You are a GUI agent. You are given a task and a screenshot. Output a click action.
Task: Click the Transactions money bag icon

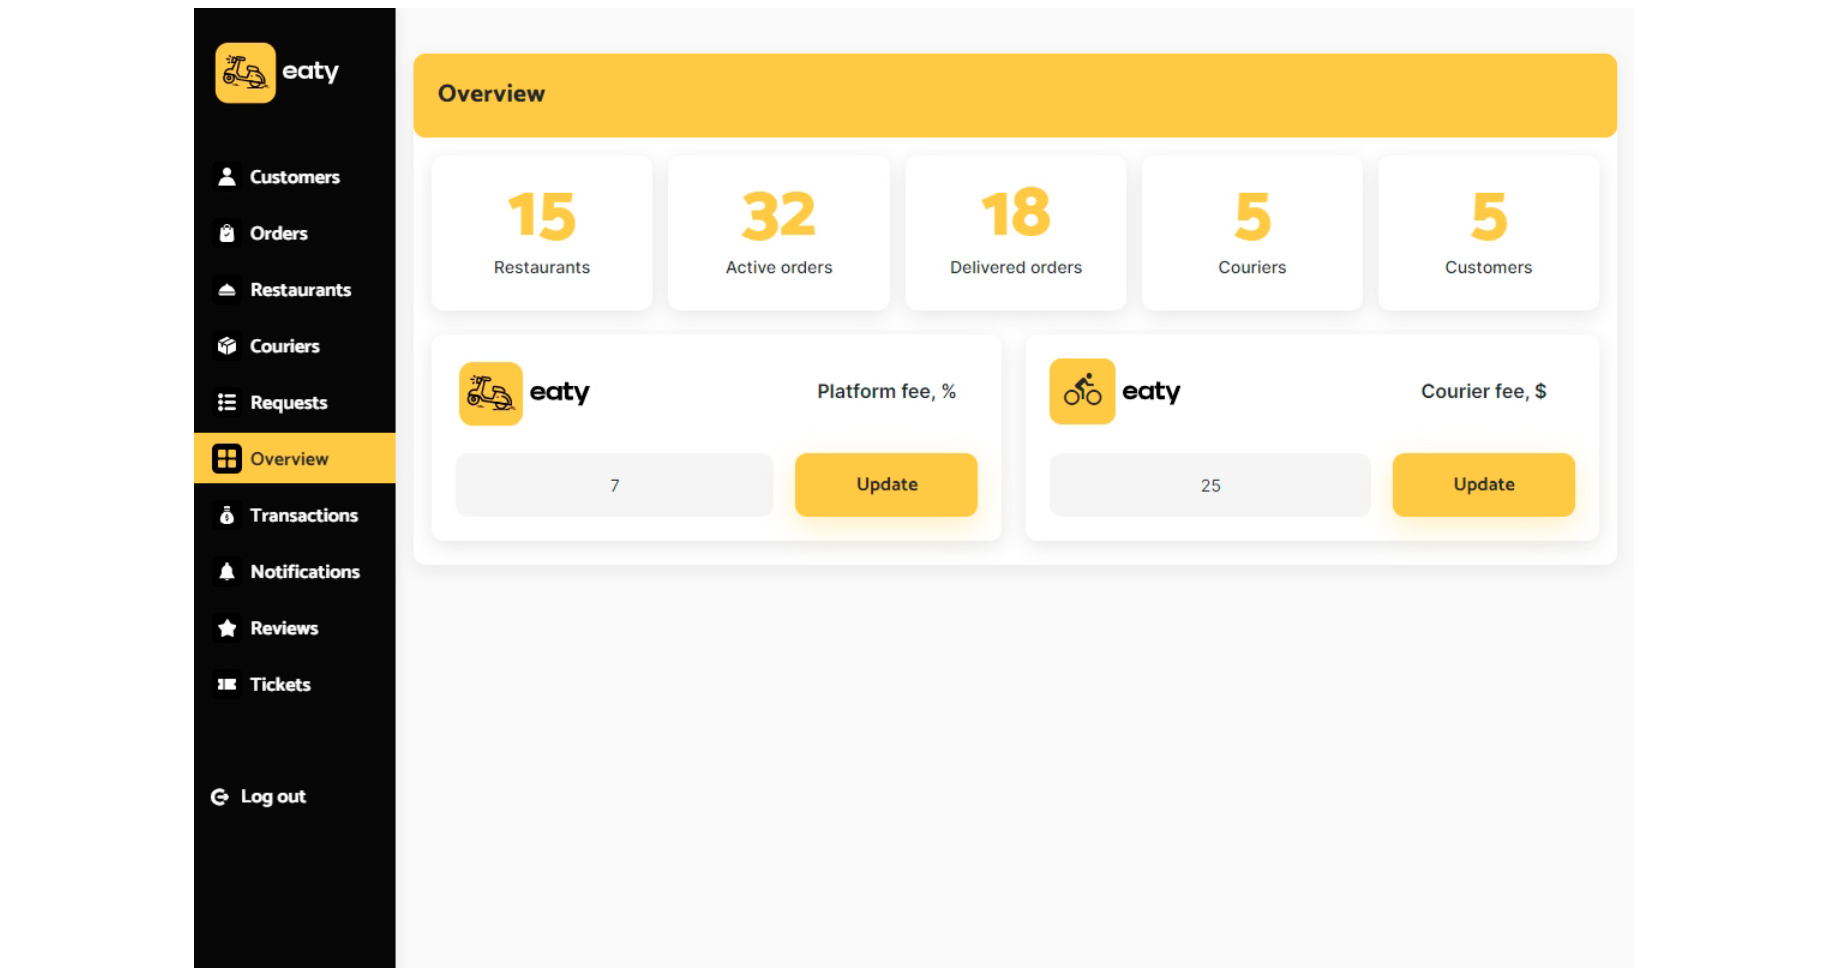(227, 515)
